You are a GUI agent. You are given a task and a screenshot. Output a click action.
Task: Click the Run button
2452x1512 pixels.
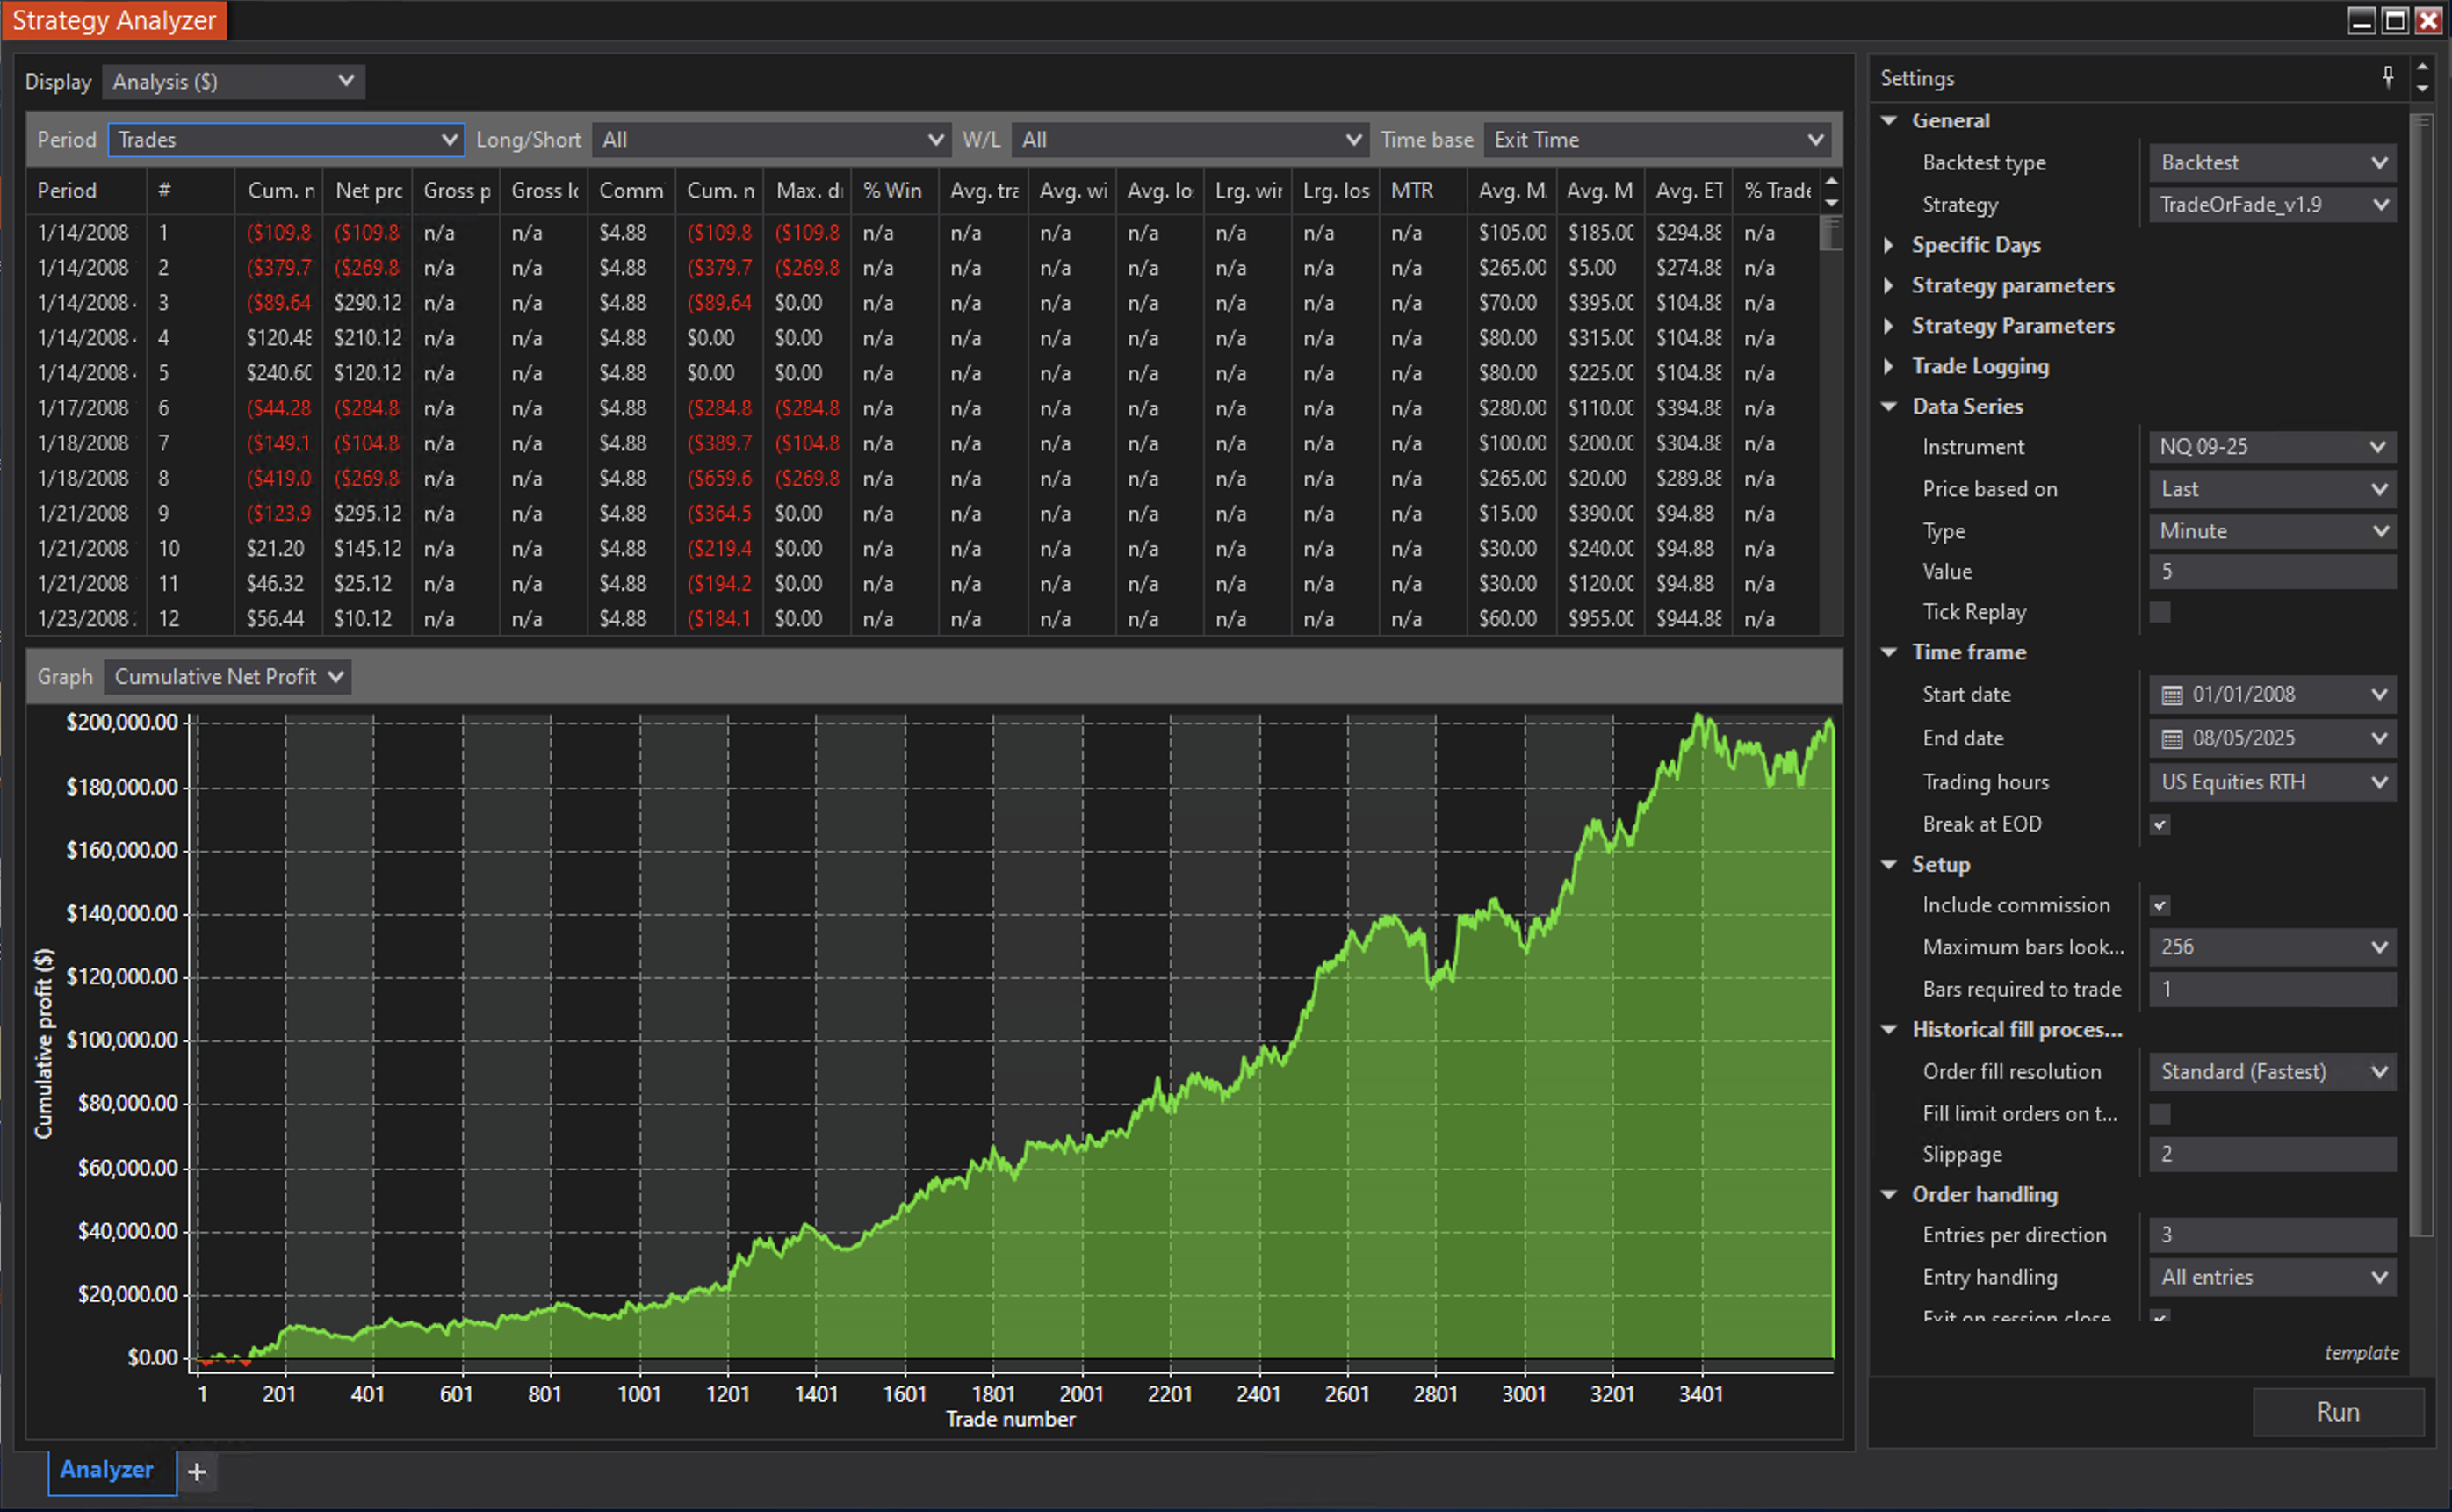click(2338, 1412)
